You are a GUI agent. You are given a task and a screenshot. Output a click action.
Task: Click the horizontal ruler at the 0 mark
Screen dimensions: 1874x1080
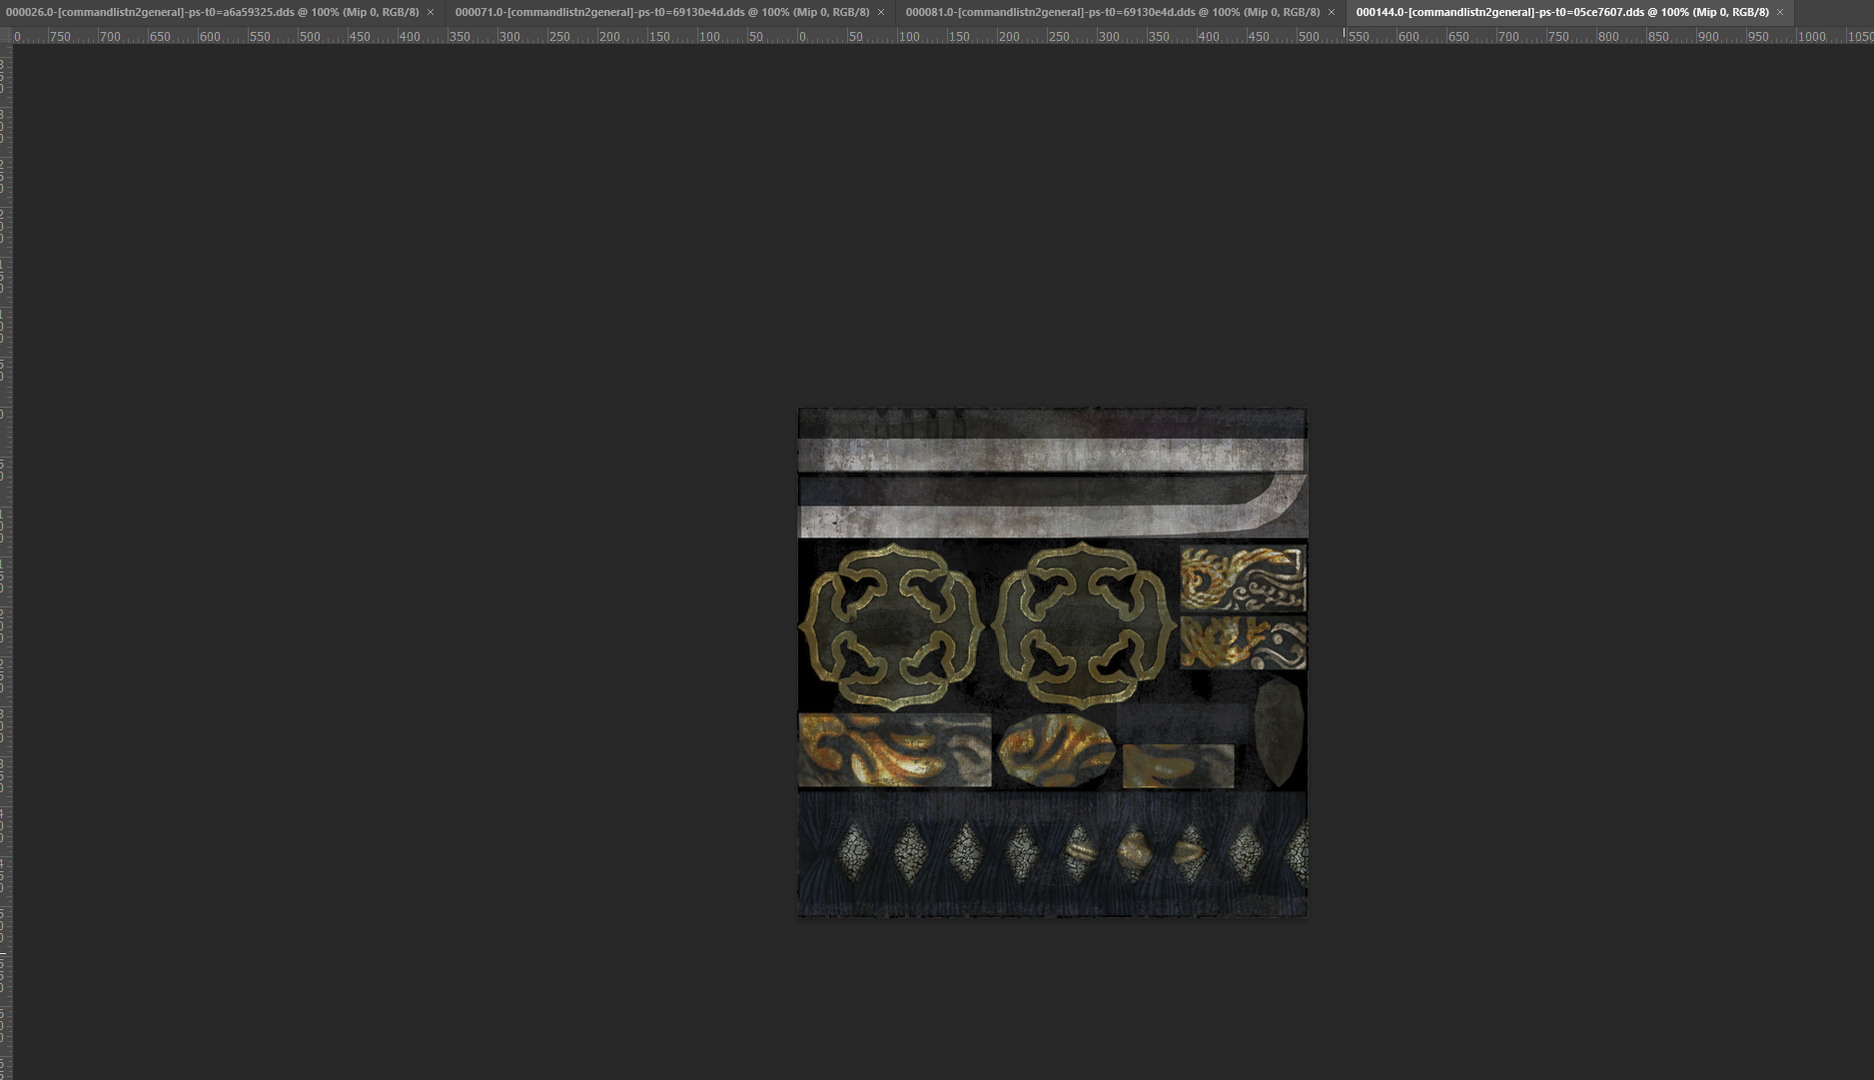[801, 36]
